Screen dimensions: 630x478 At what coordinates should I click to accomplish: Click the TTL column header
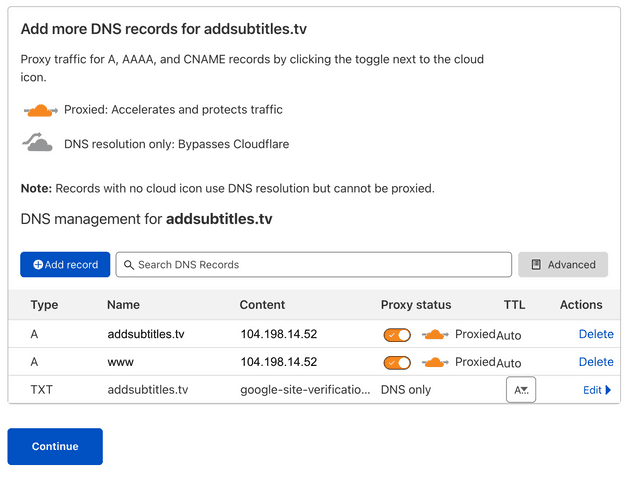pyautogui.click(x=514, y=305)
